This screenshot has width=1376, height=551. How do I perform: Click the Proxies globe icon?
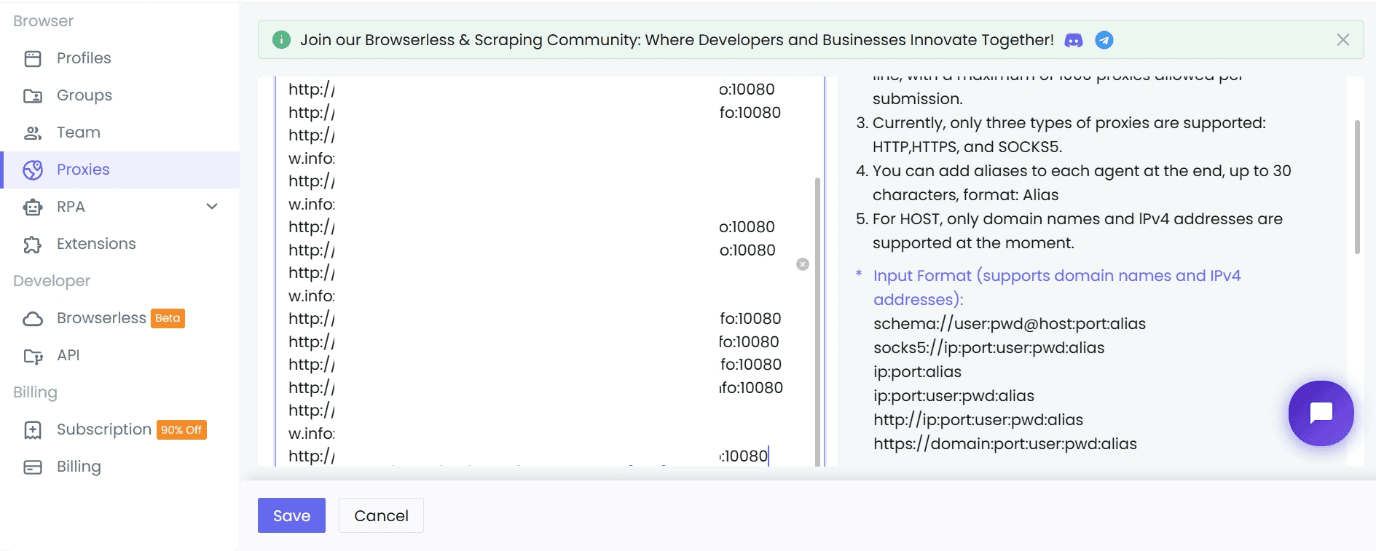(33, 170)
